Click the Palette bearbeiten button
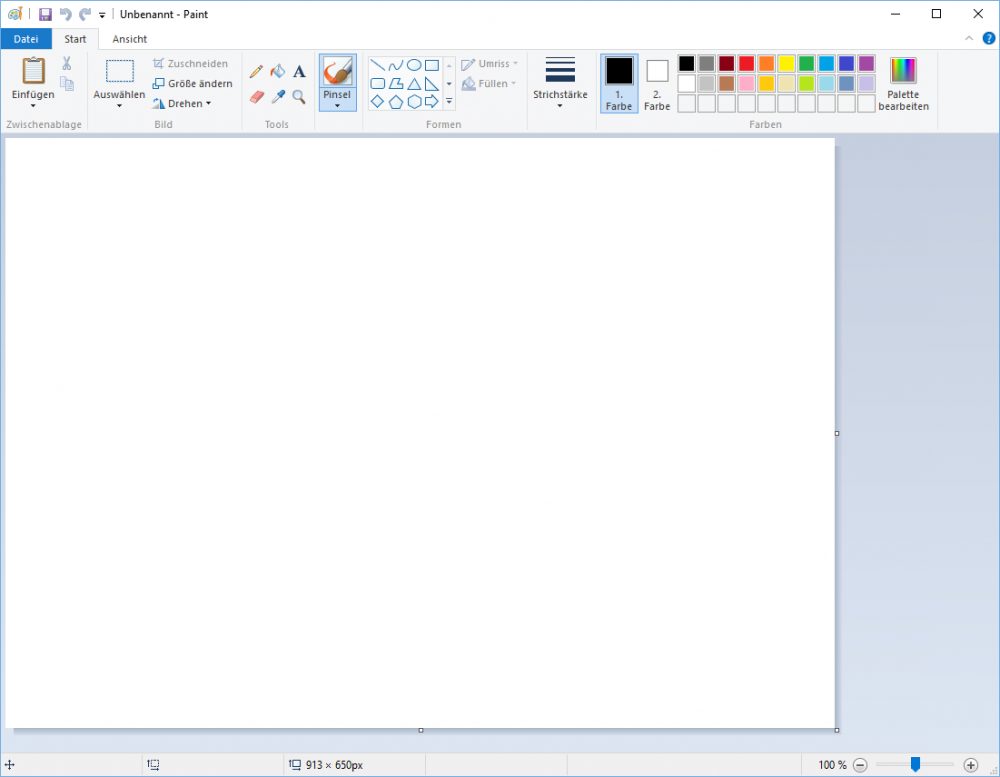Image resolution: width=1000 pixels, height=777 pixels. 903,84
